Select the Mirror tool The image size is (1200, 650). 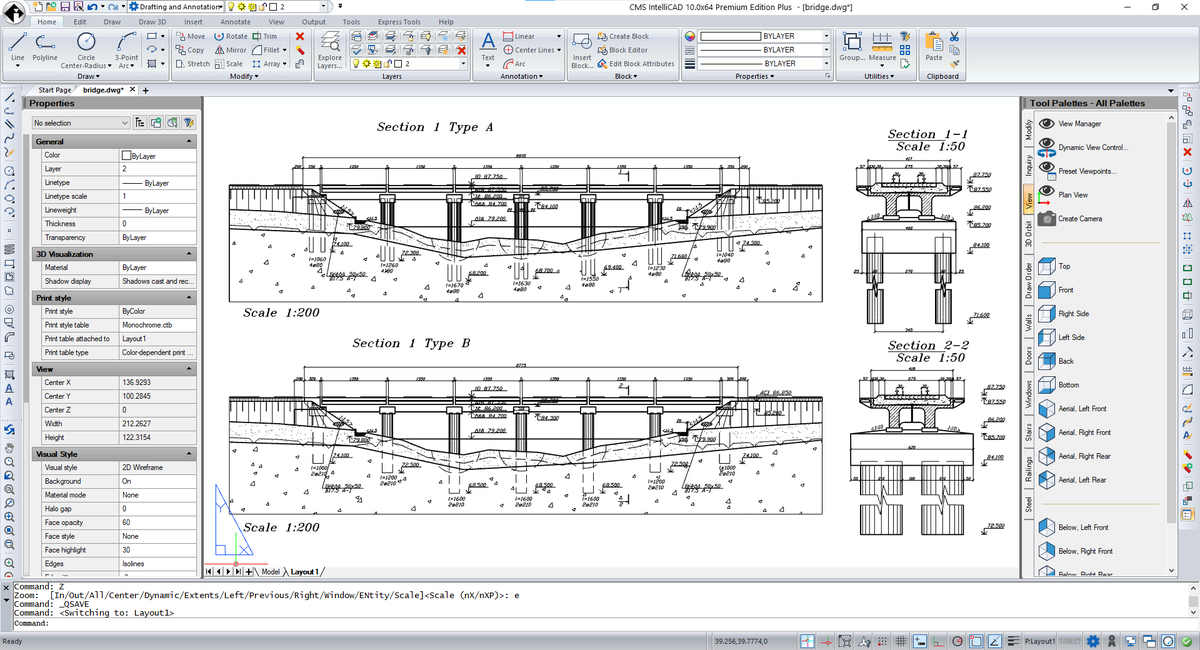[232, 49]
